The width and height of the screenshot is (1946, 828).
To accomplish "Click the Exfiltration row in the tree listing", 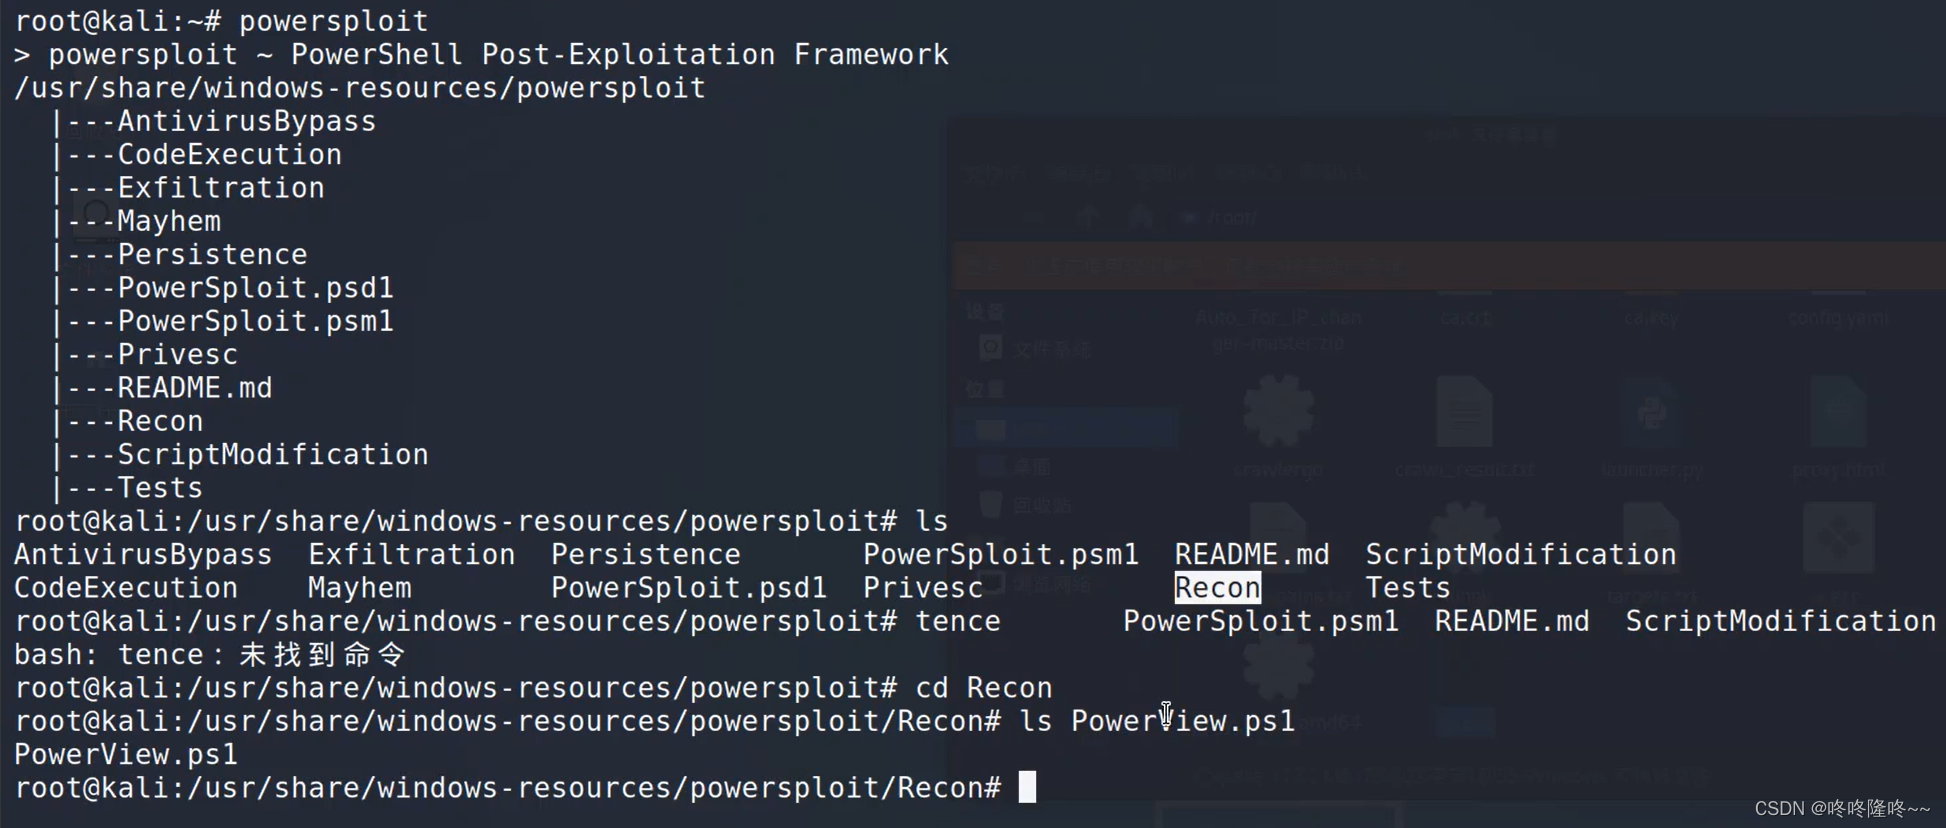I will 221,188.
